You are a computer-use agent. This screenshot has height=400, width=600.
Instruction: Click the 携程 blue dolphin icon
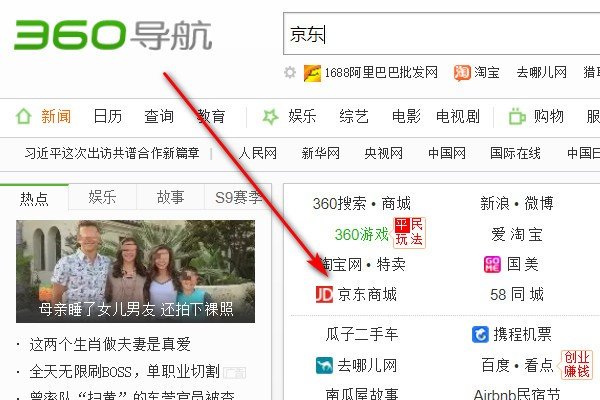click(x=480, y=335)
